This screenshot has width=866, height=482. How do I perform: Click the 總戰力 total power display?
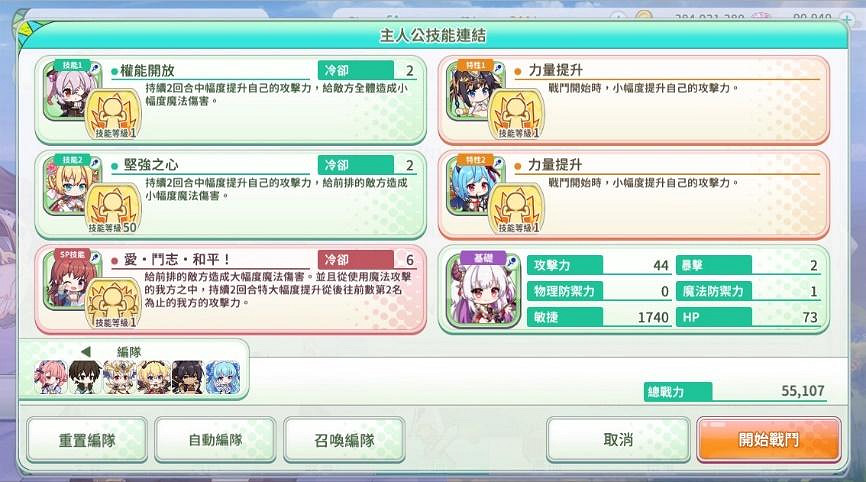pyautogui.click(x=735, y=391)
